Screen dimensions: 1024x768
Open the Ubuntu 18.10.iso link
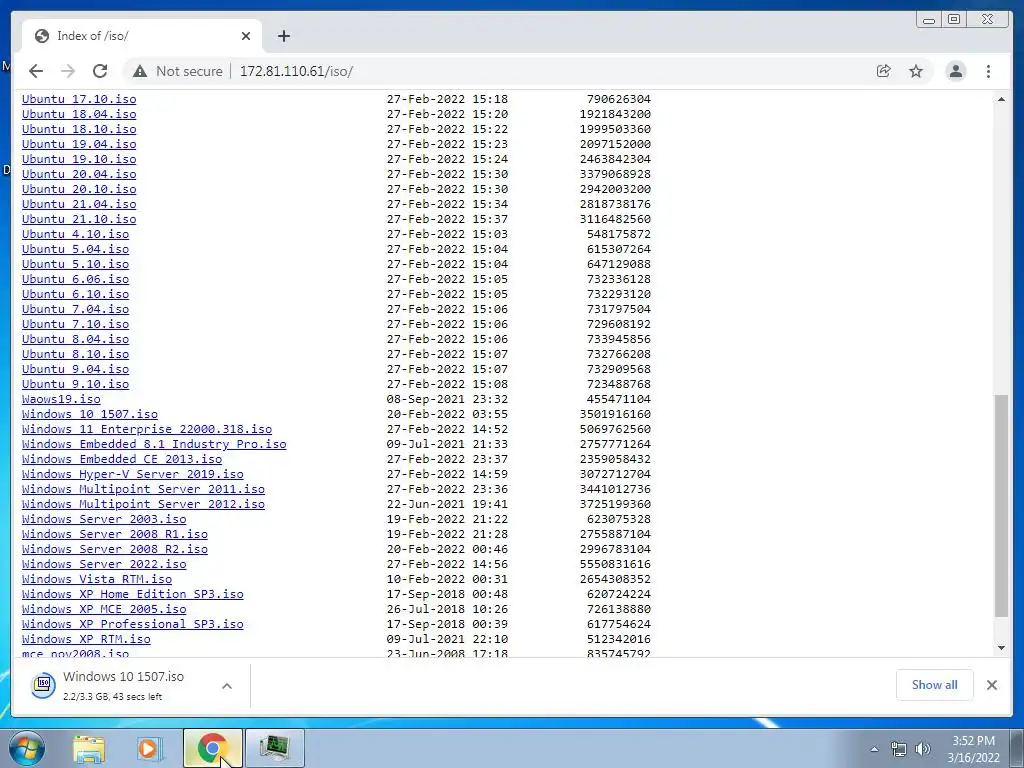click(x=79, y=129)
